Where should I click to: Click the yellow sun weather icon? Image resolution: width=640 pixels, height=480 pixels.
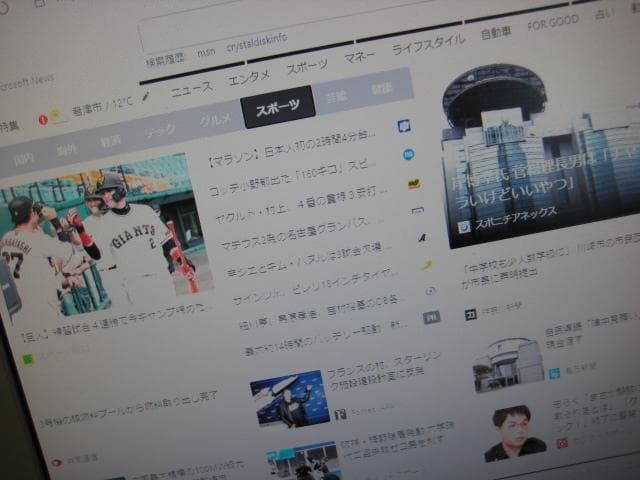click(57, 115)
